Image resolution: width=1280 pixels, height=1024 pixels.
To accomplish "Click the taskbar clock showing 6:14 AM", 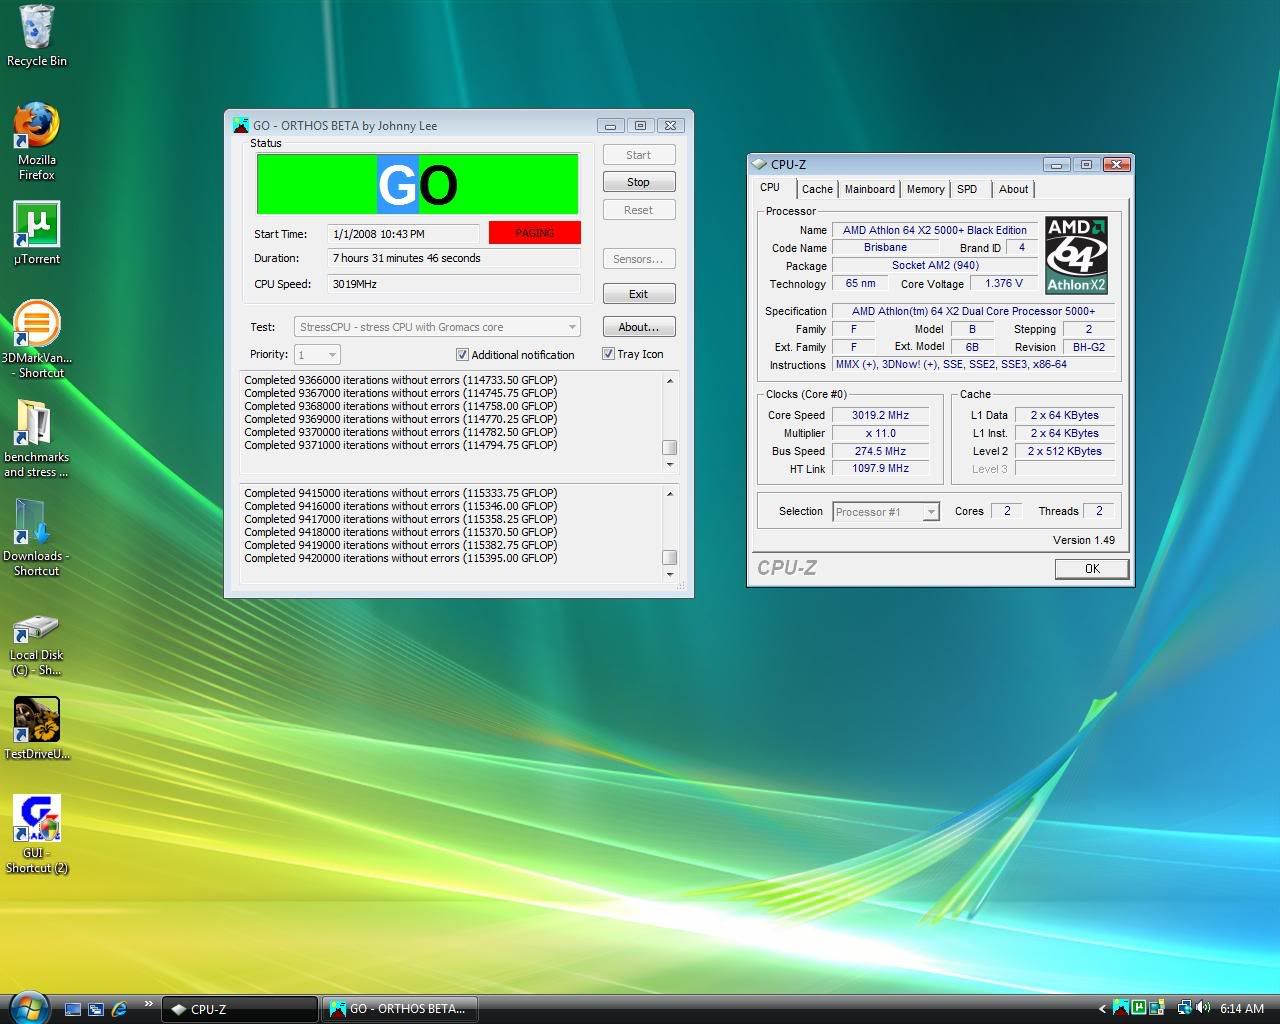I will pos(1242,1009).
